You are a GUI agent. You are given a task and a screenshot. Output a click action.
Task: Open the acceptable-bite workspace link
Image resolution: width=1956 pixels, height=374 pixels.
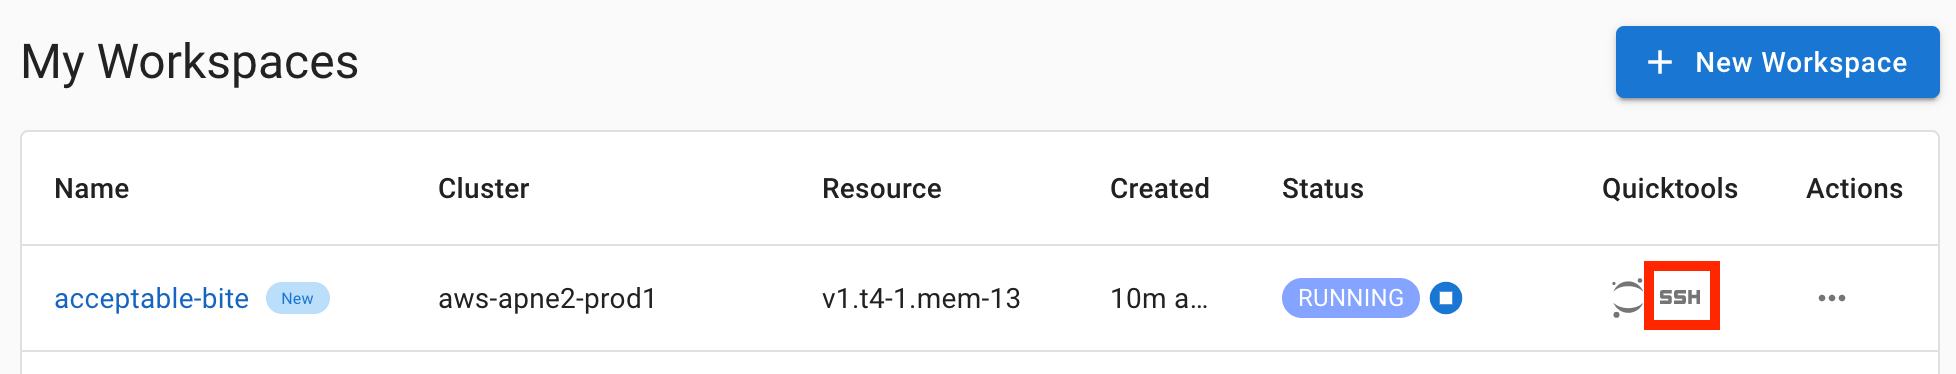tap(151, 298)
